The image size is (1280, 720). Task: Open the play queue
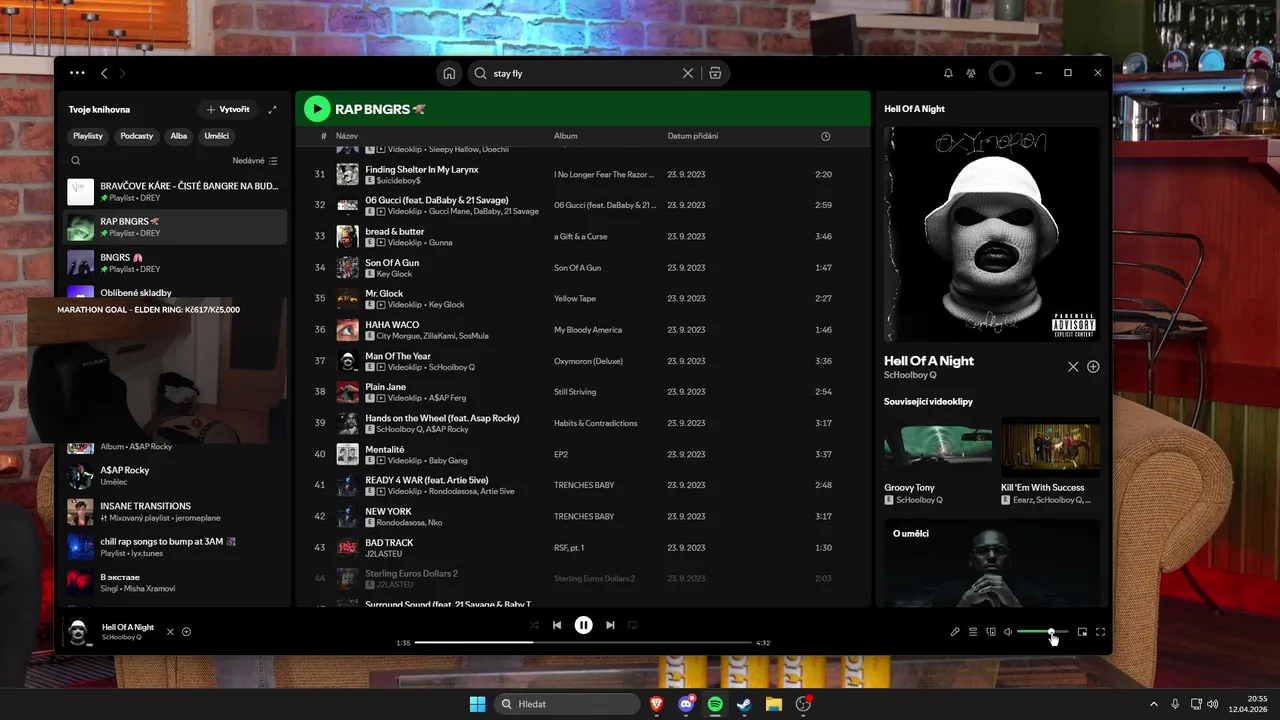pos(973,632)
